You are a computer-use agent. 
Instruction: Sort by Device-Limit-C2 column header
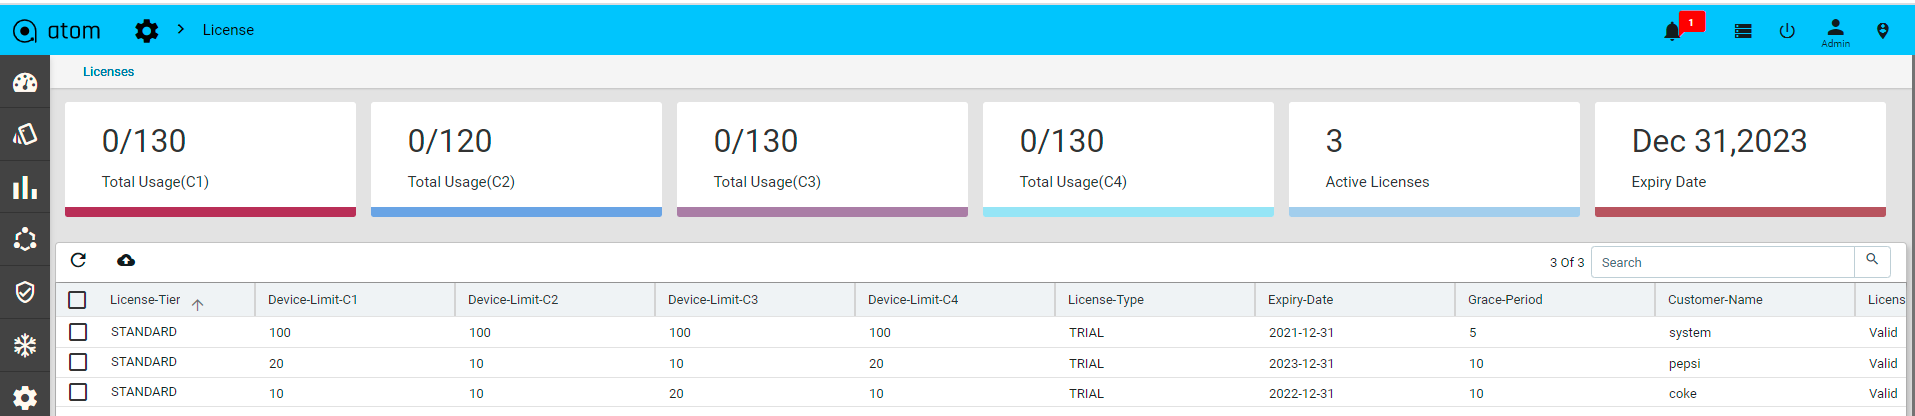pyautogui.click(x=513, y=300)
